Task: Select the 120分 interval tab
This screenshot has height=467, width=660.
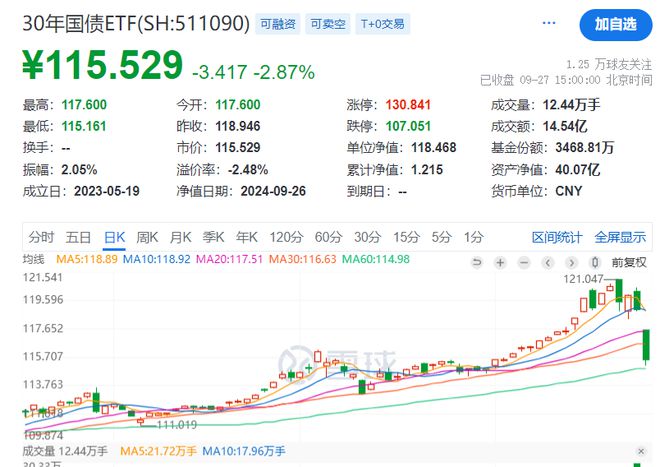Action: tap(286, 237)
